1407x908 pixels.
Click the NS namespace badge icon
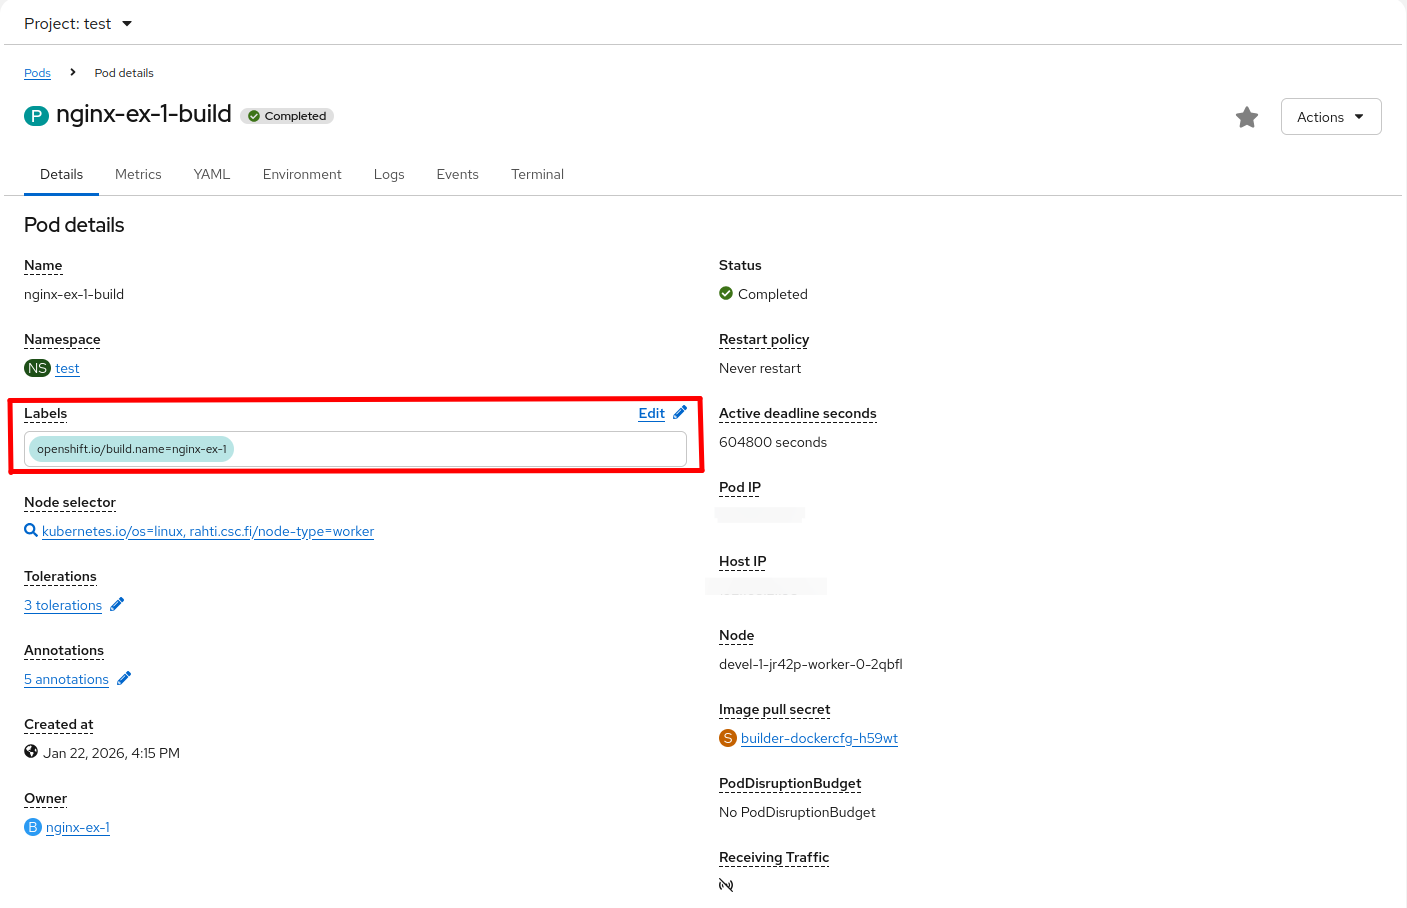click(x=37, y=368)
